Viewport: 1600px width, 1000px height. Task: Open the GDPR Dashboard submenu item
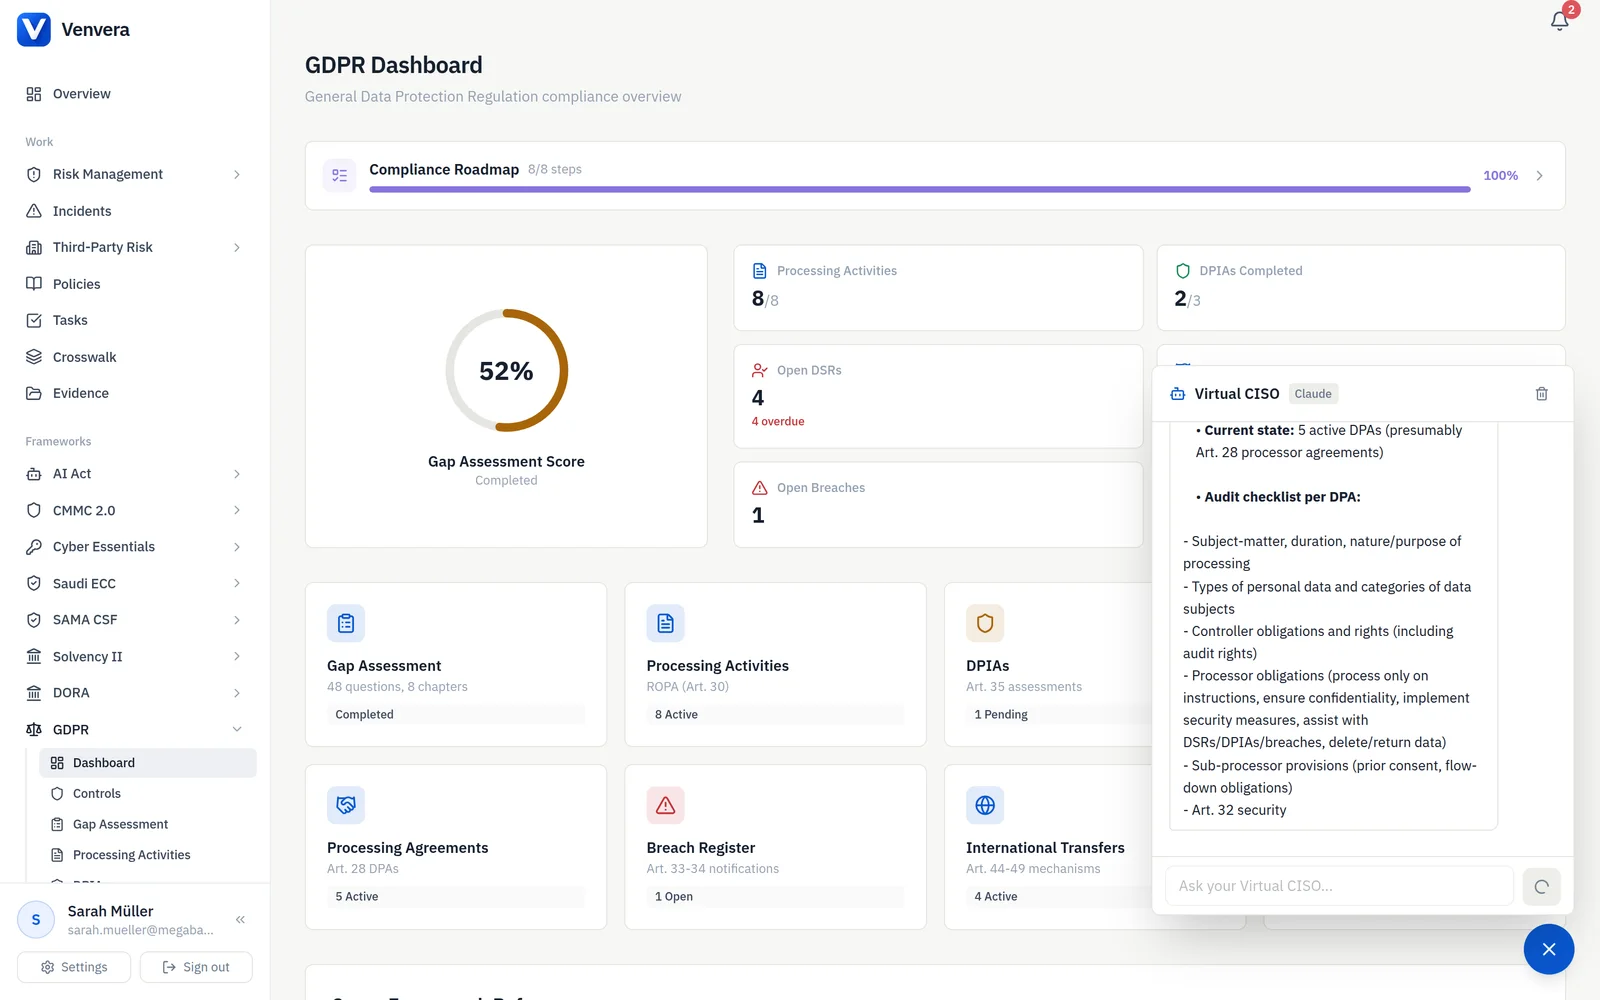point(148,763)
